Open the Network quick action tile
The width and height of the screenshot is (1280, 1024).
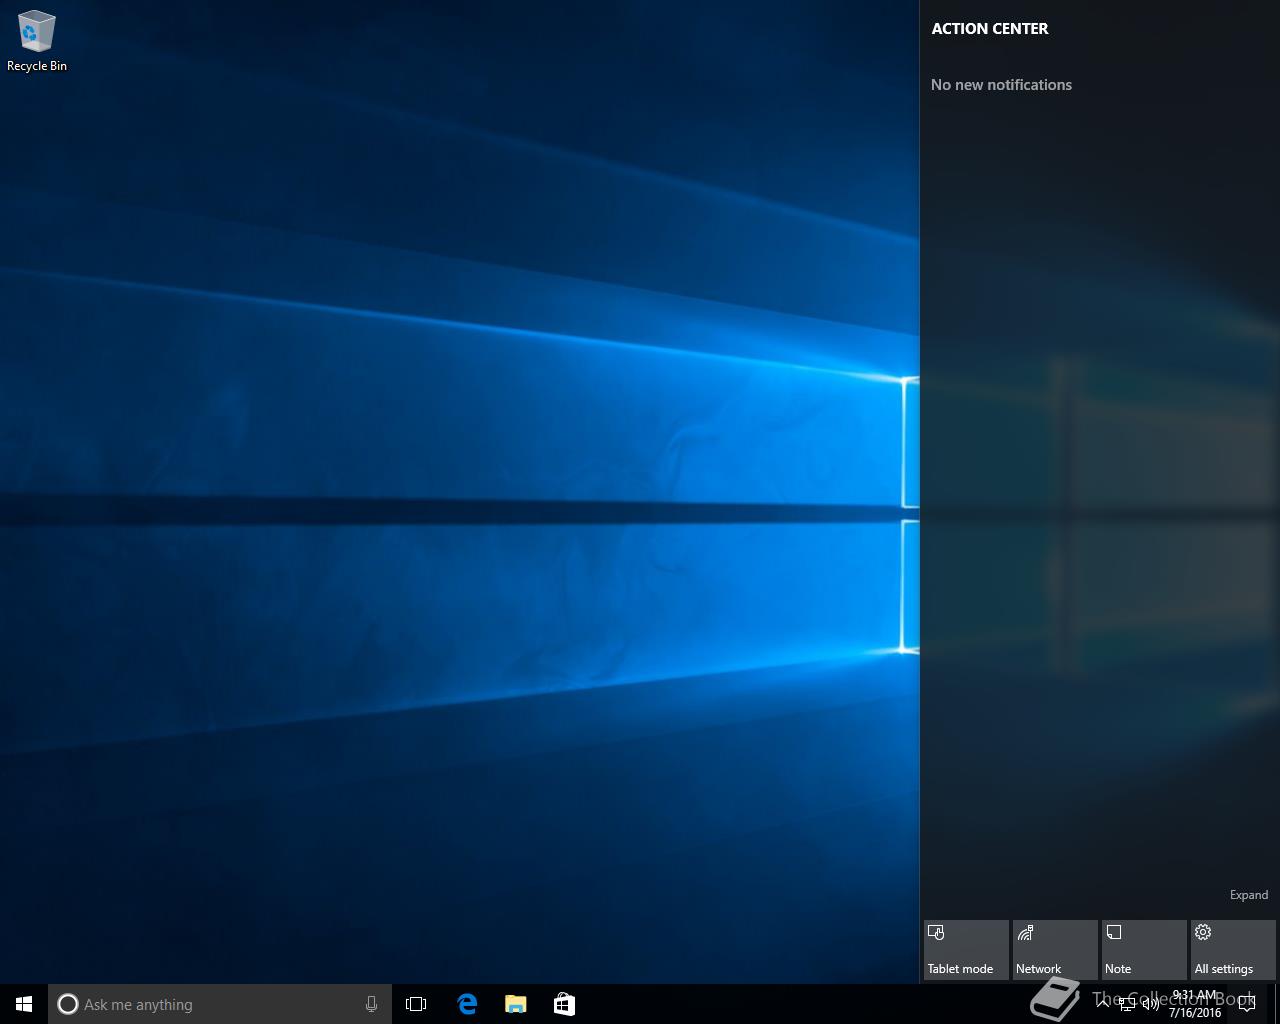point(1055,950)
